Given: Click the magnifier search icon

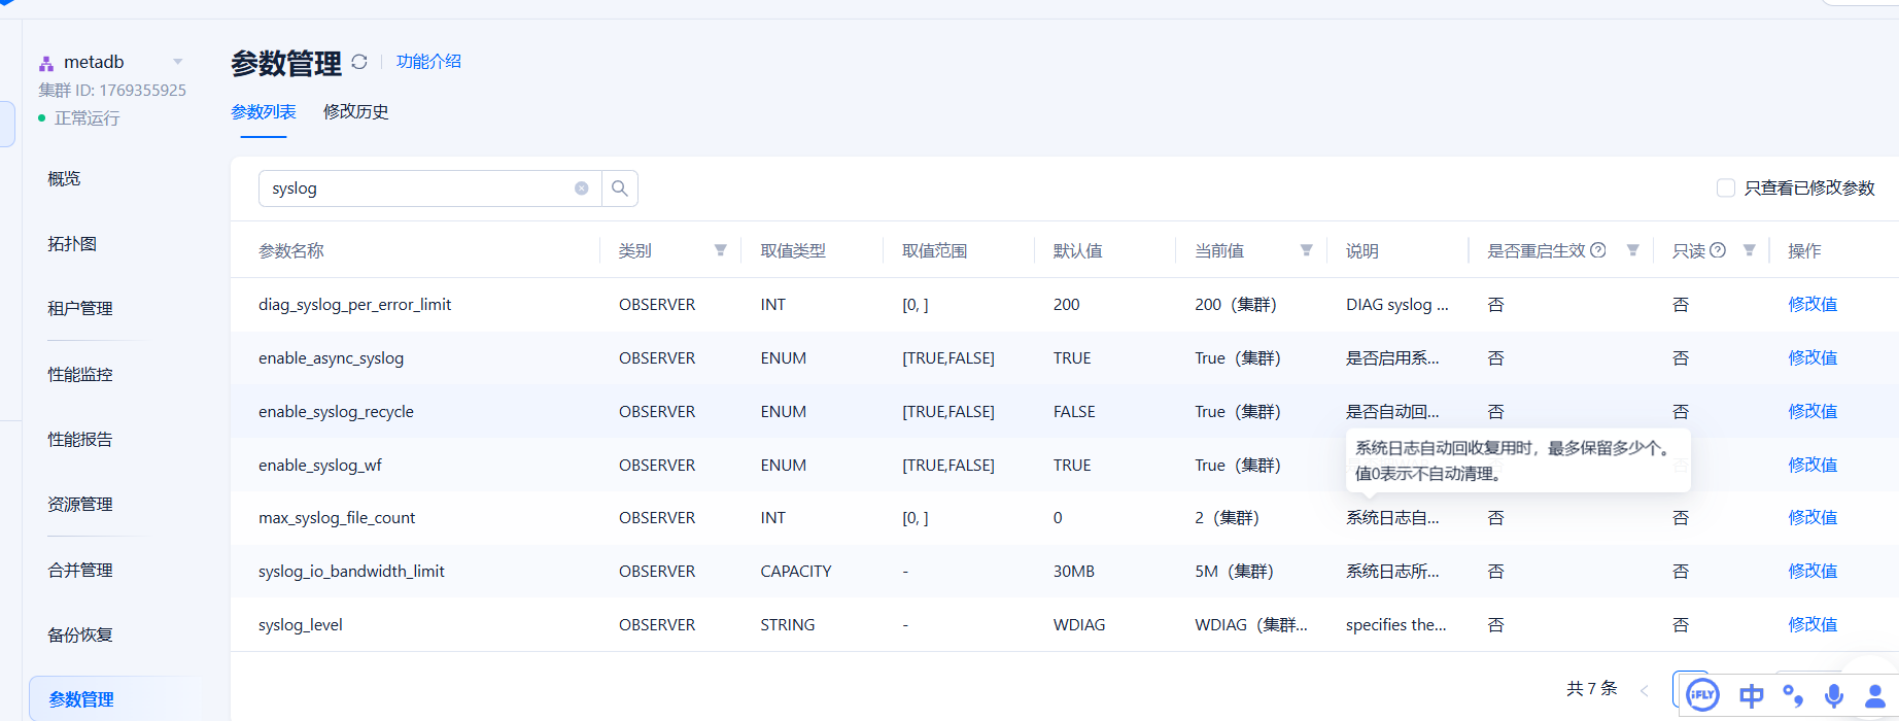Looking at the screenshot, I should tap(620, 188).
